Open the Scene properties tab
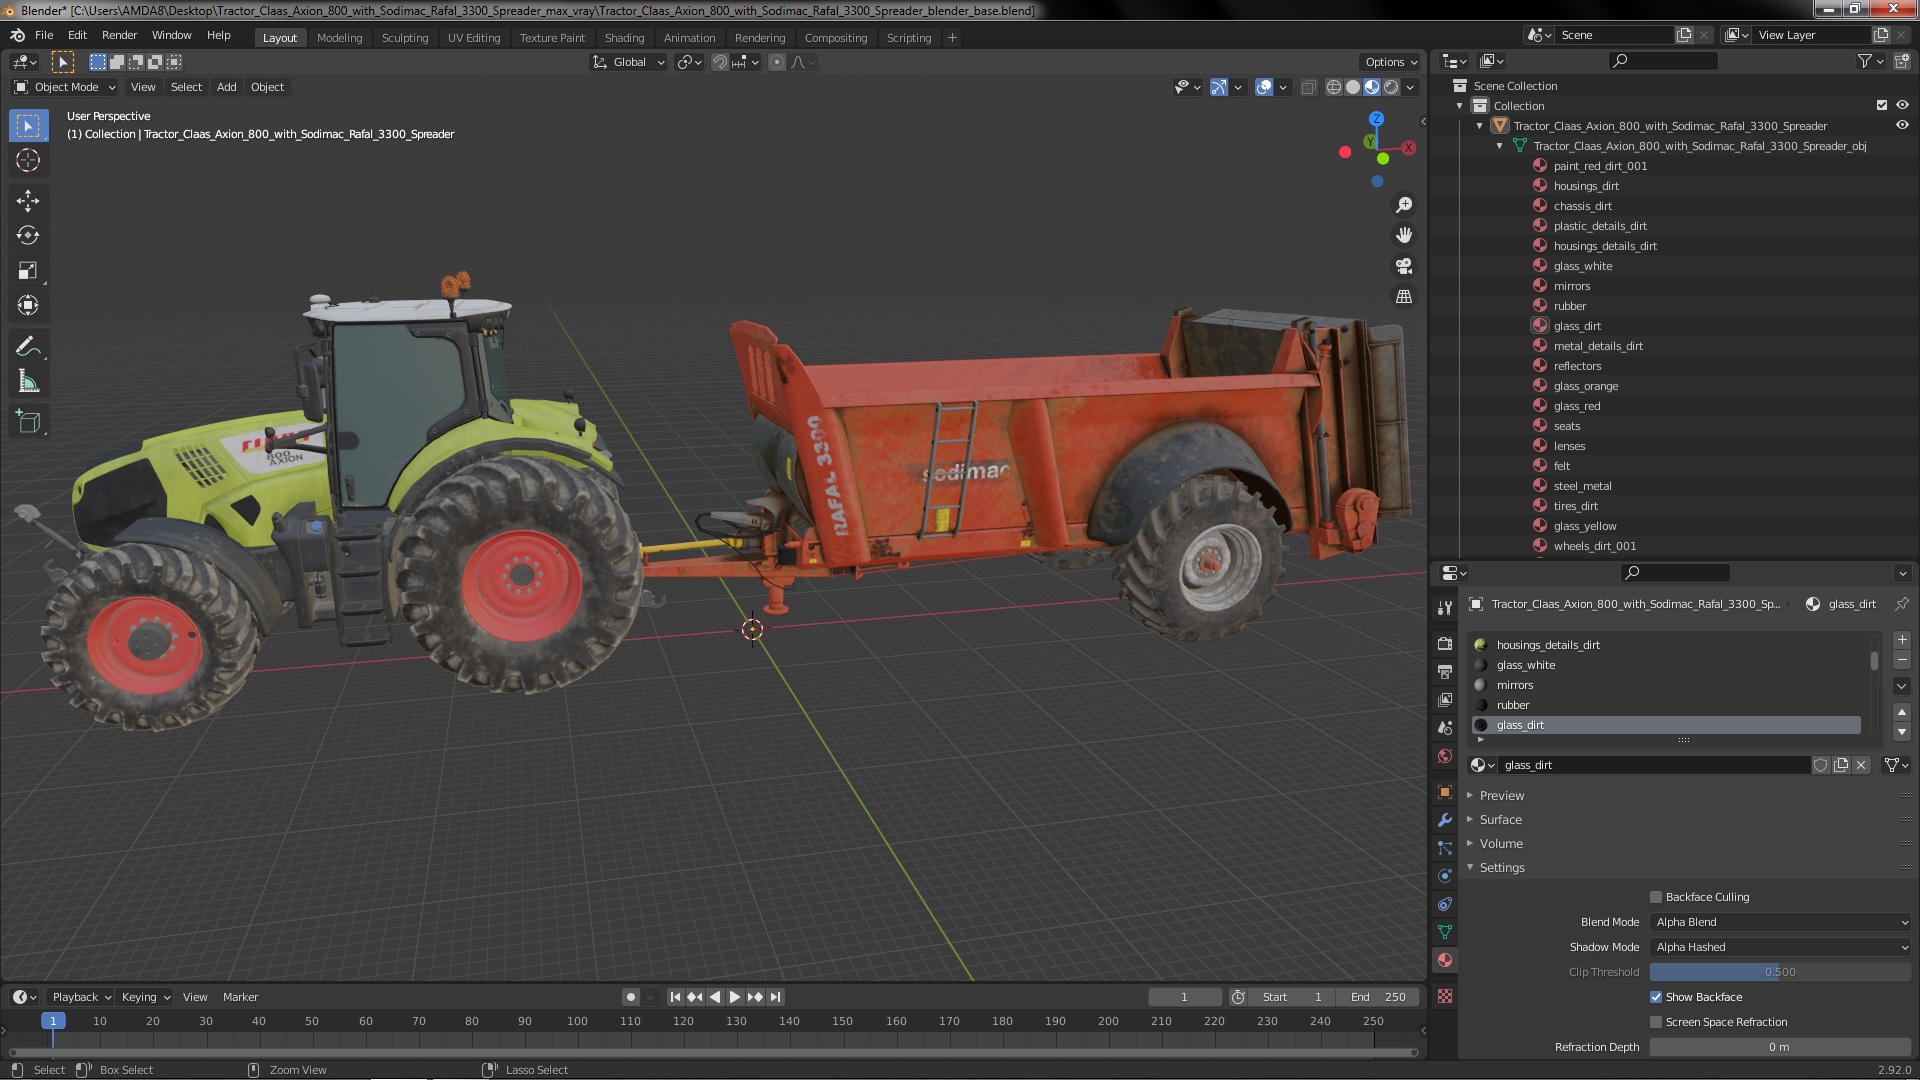Image resolution: width=1920 pixels, height=1080 pixels. pyautogui.click(x=1444, y=727)
